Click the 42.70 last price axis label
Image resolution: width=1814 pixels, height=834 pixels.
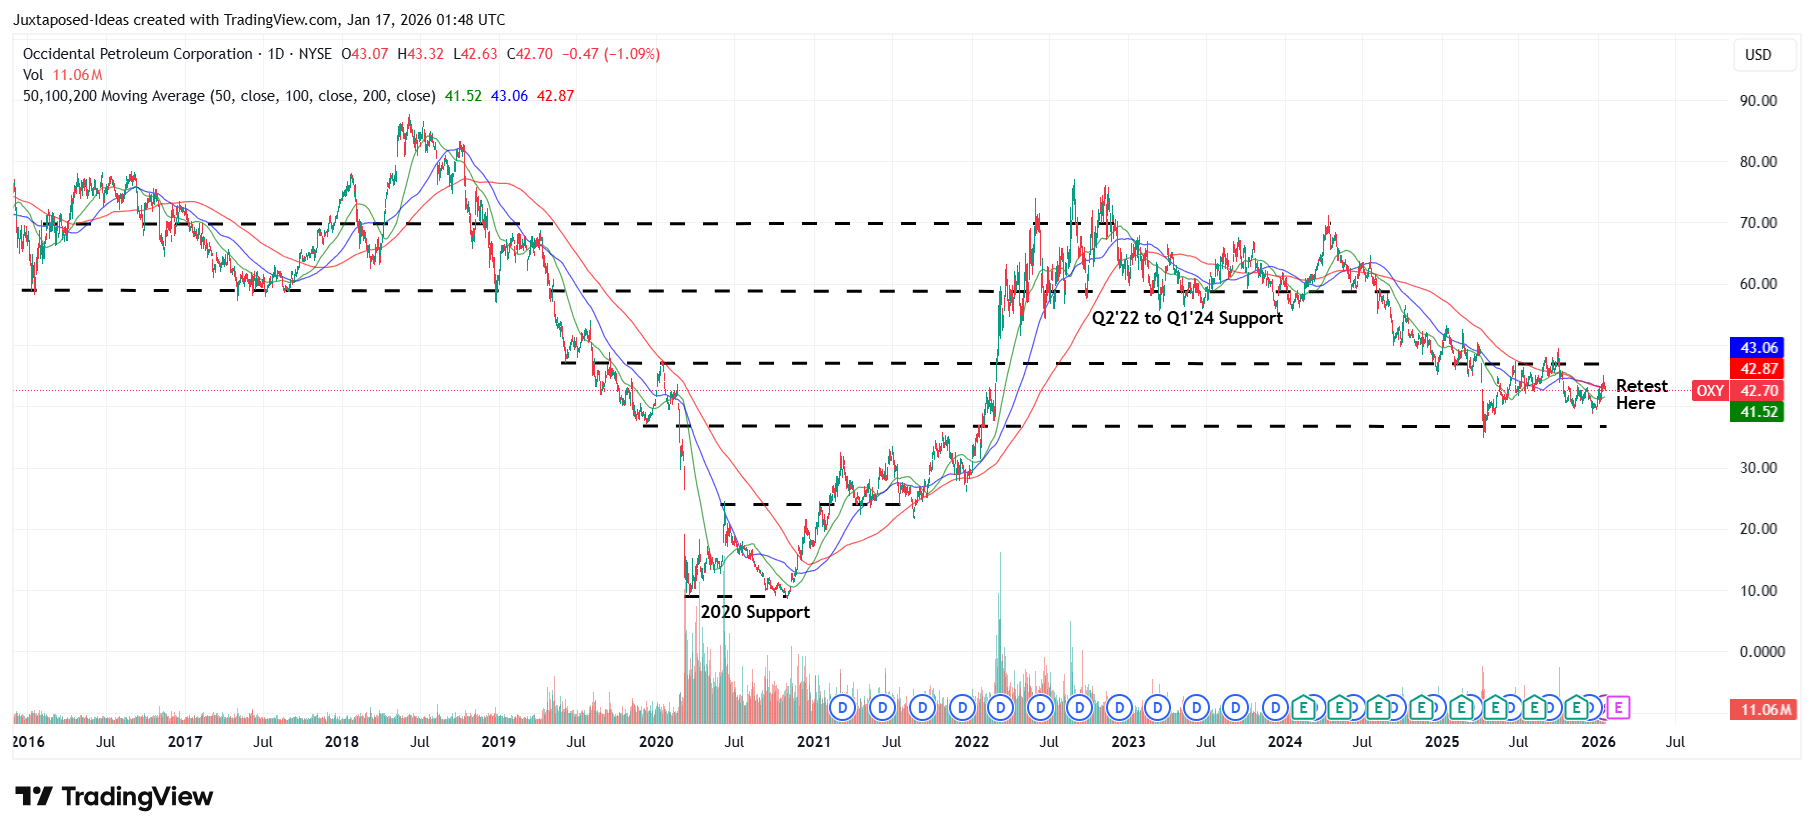pyautogui.click(x=1759, y=391)
